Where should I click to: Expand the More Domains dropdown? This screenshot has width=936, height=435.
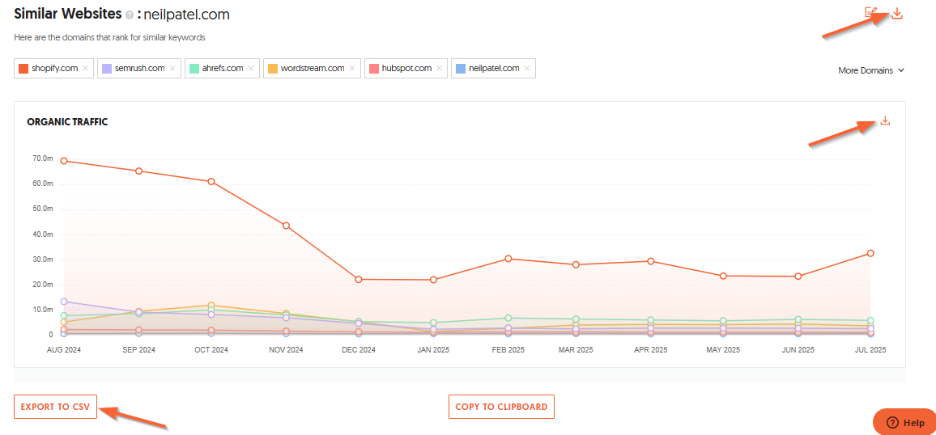(871, 70)
